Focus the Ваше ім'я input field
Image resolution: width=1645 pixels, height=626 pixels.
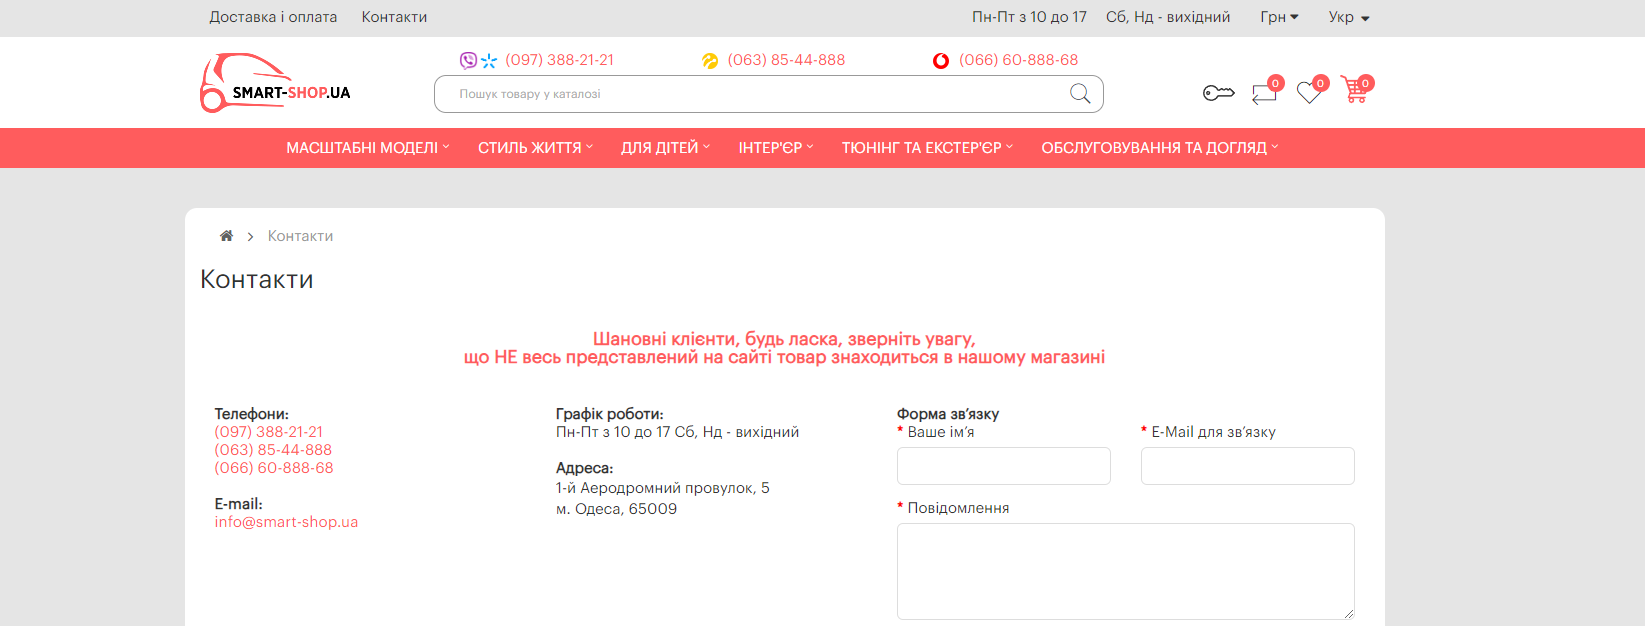1003,466
